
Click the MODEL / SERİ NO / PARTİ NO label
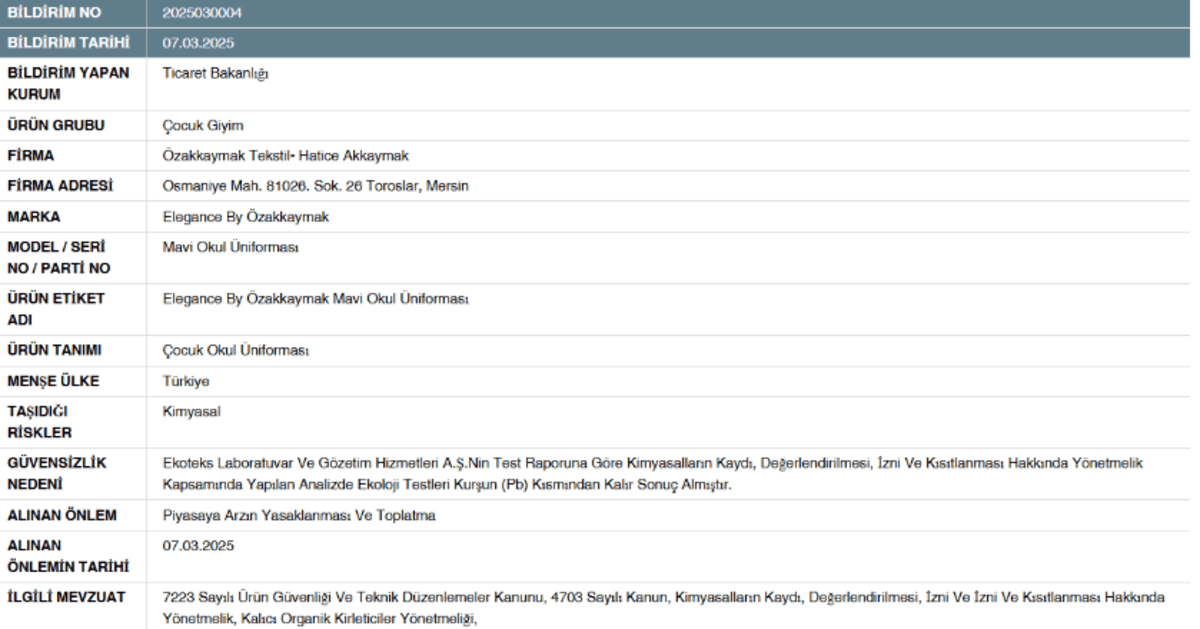(59, 258)
